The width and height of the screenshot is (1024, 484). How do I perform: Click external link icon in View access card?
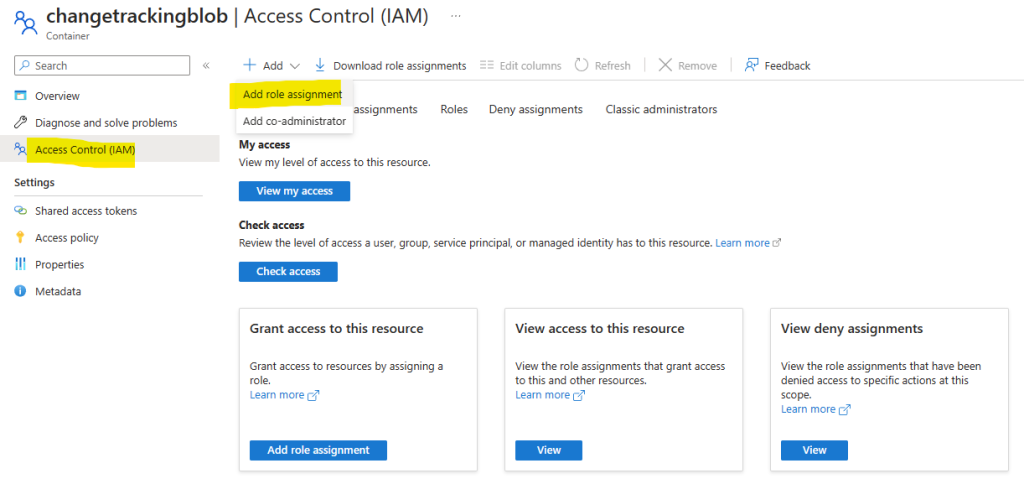[579, 395]
